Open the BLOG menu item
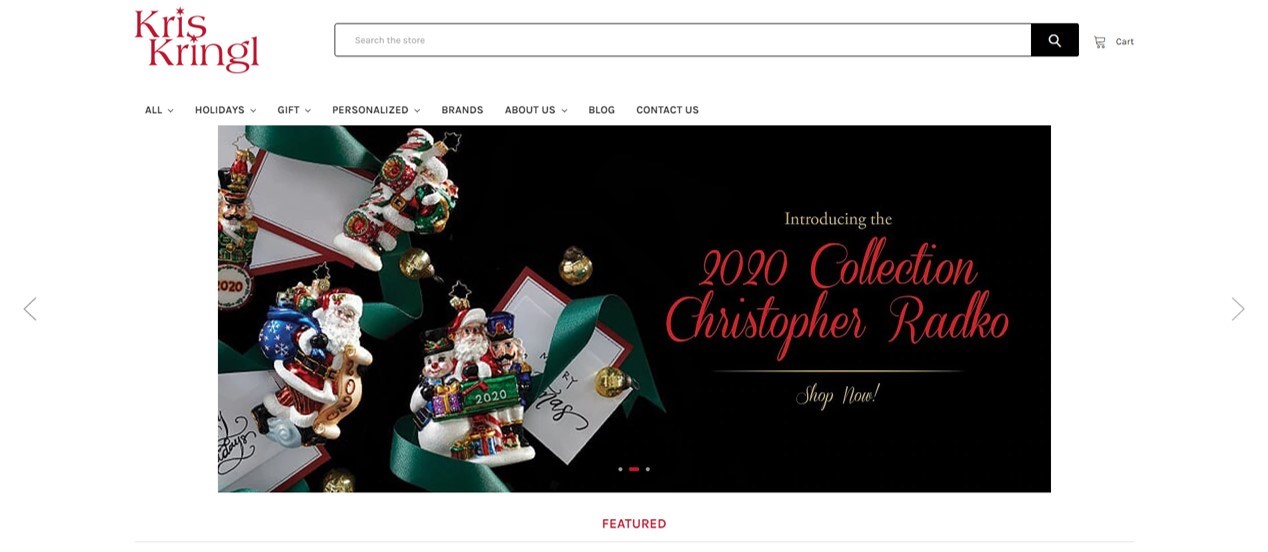The width and height of the screenshot is (1268, 552). [x=601, y=110]
